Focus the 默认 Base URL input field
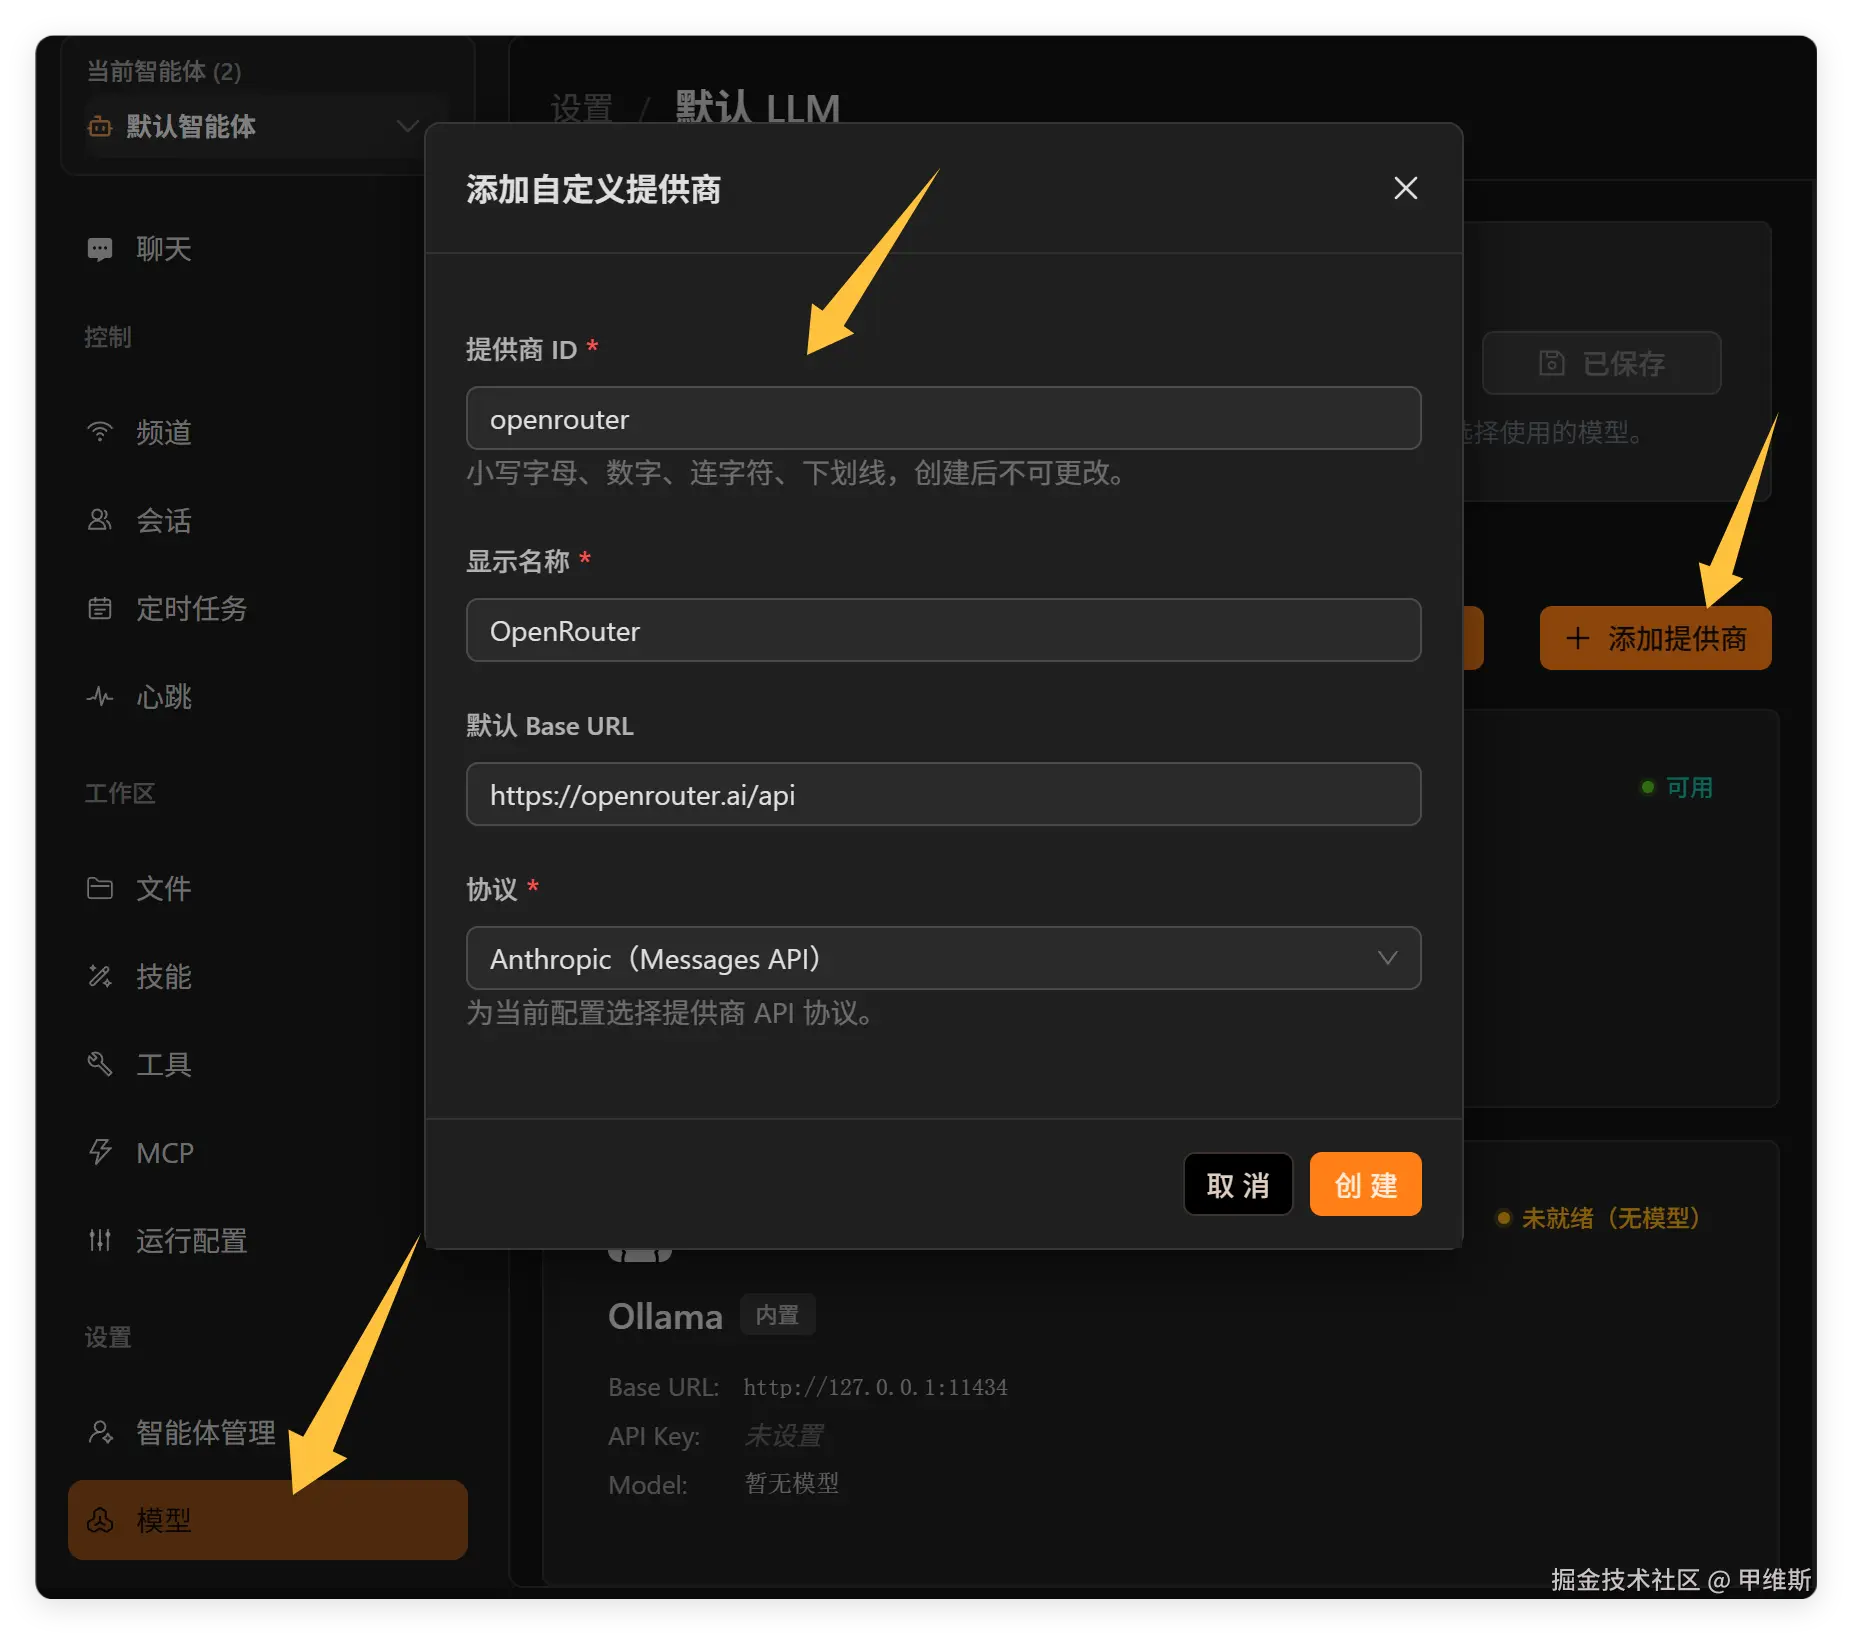 (x=943, y=794)
